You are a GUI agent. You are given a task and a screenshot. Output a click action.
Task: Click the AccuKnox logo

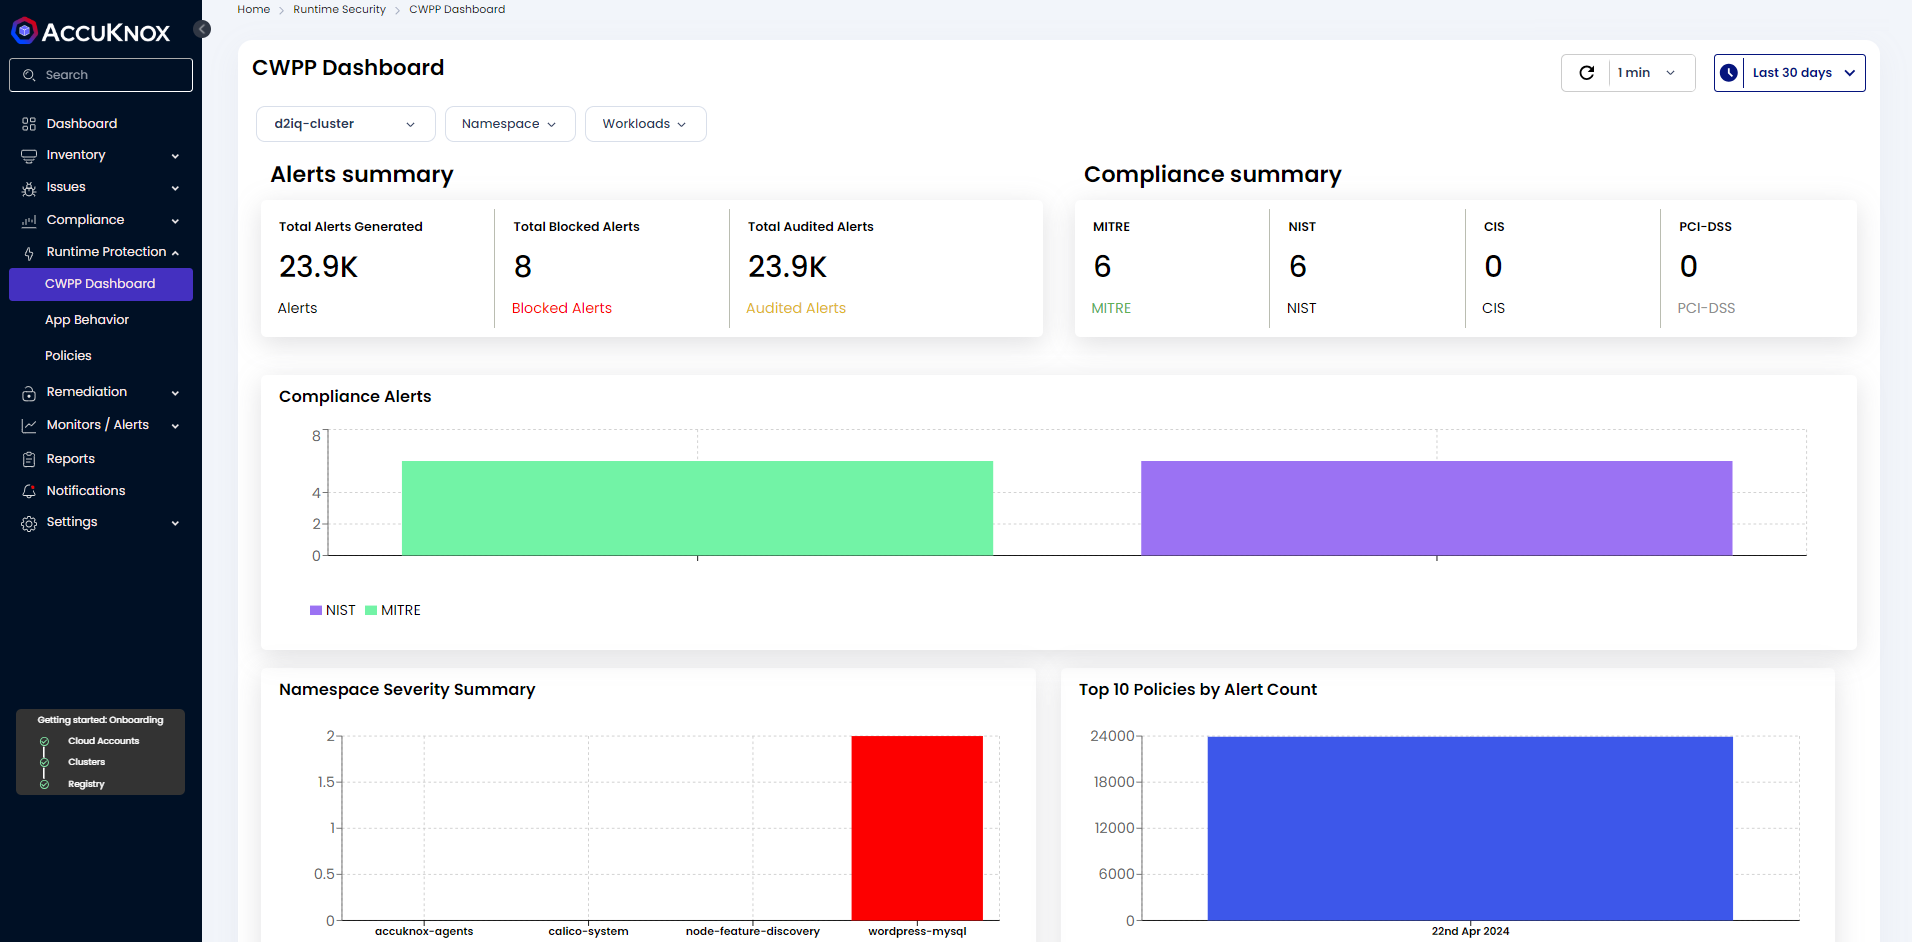(x=91, y=32)
